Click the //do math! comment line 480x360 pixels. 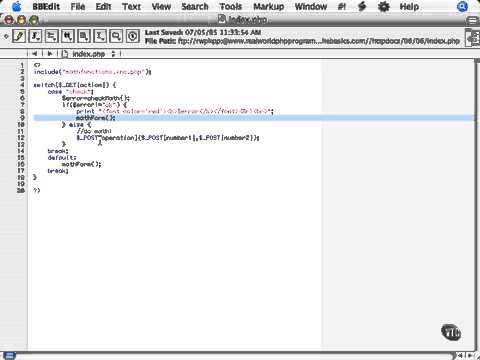(94, 131)
